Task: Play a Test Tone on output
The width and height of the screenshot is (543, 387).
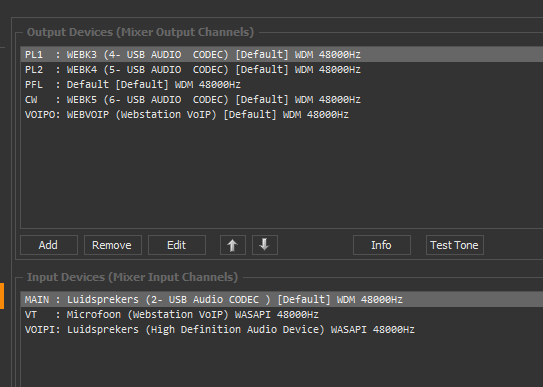Action: (x=455, y=245)
